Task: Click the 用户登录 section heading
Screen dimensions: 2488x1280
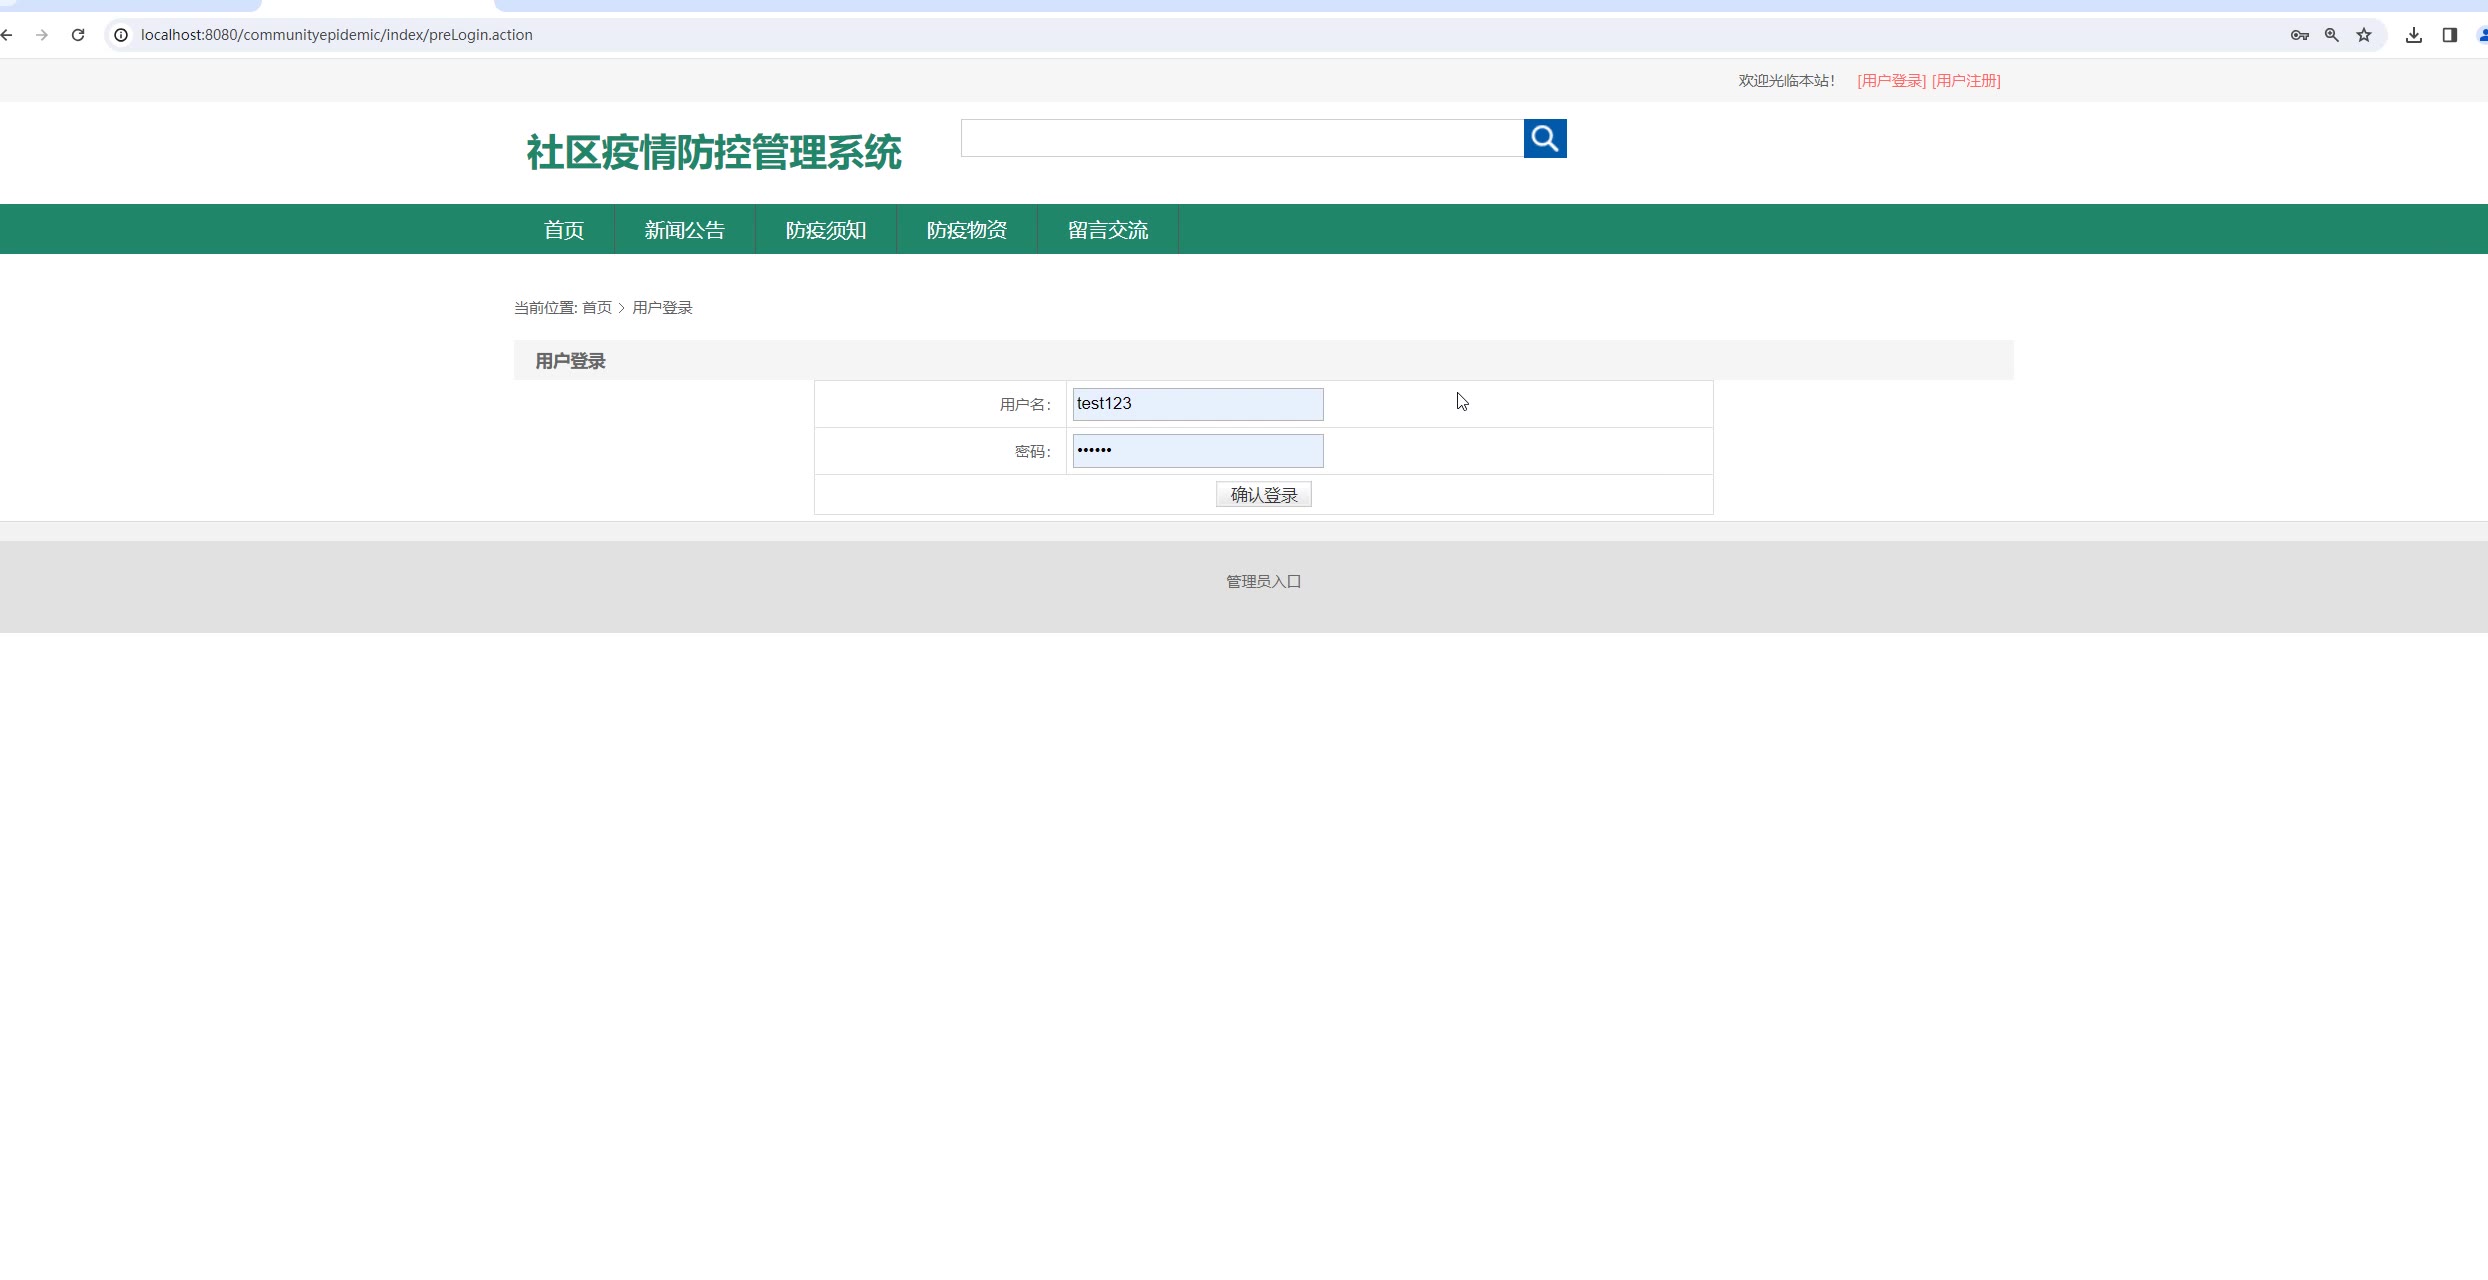Action: (x=570, y=361)
